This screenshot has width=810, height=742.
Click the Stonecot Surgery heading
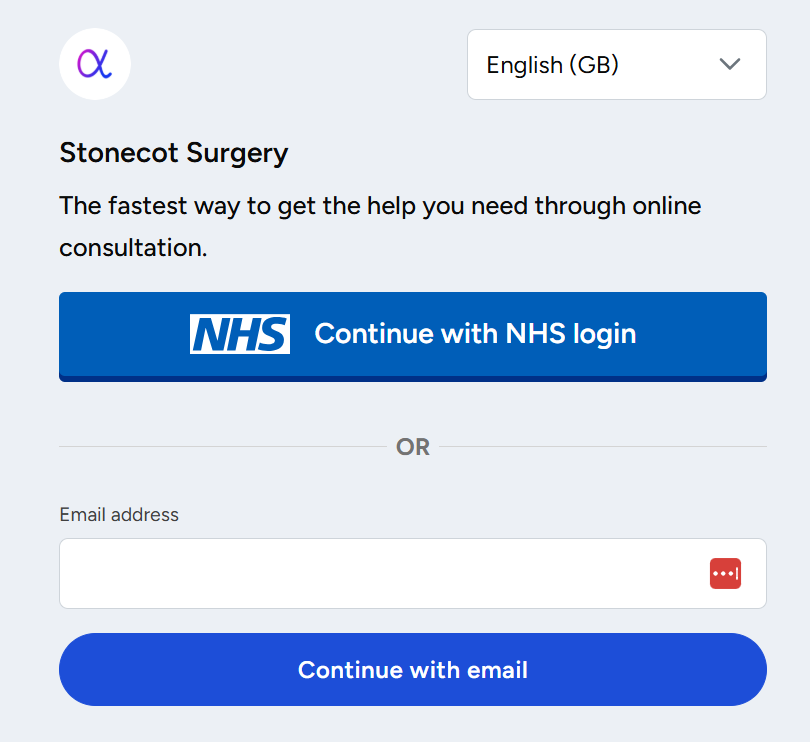tap(174, 153)
